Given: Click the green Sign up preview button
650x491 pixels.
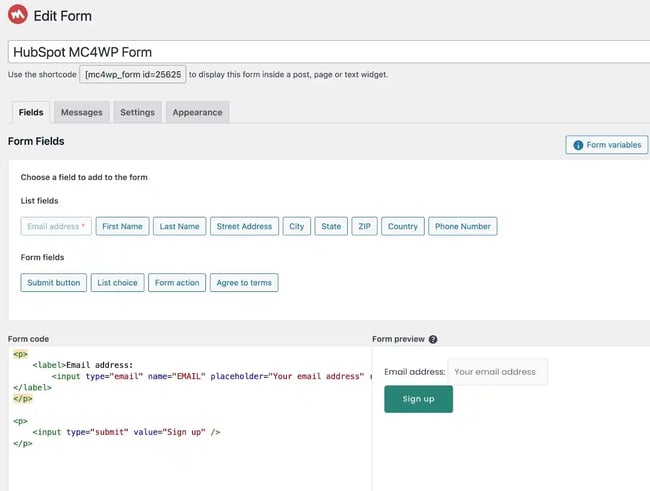Looking at the screenshot, I should (x=418, y=399).
